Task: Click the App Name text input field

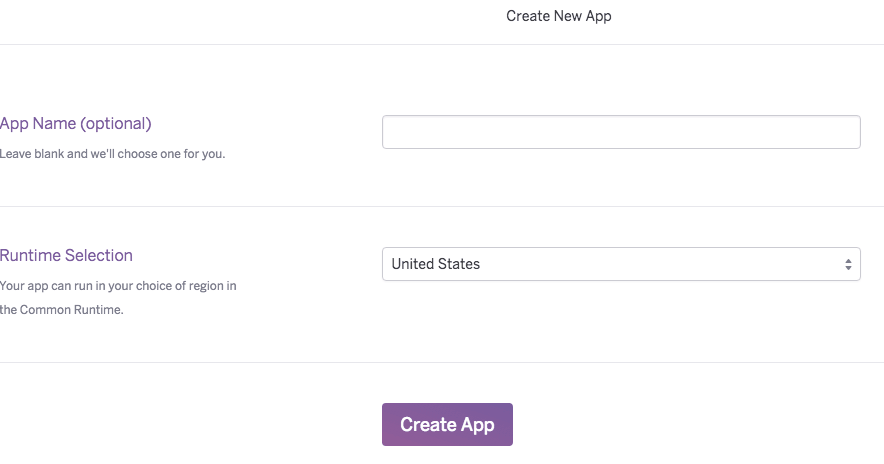Action: 620,132
